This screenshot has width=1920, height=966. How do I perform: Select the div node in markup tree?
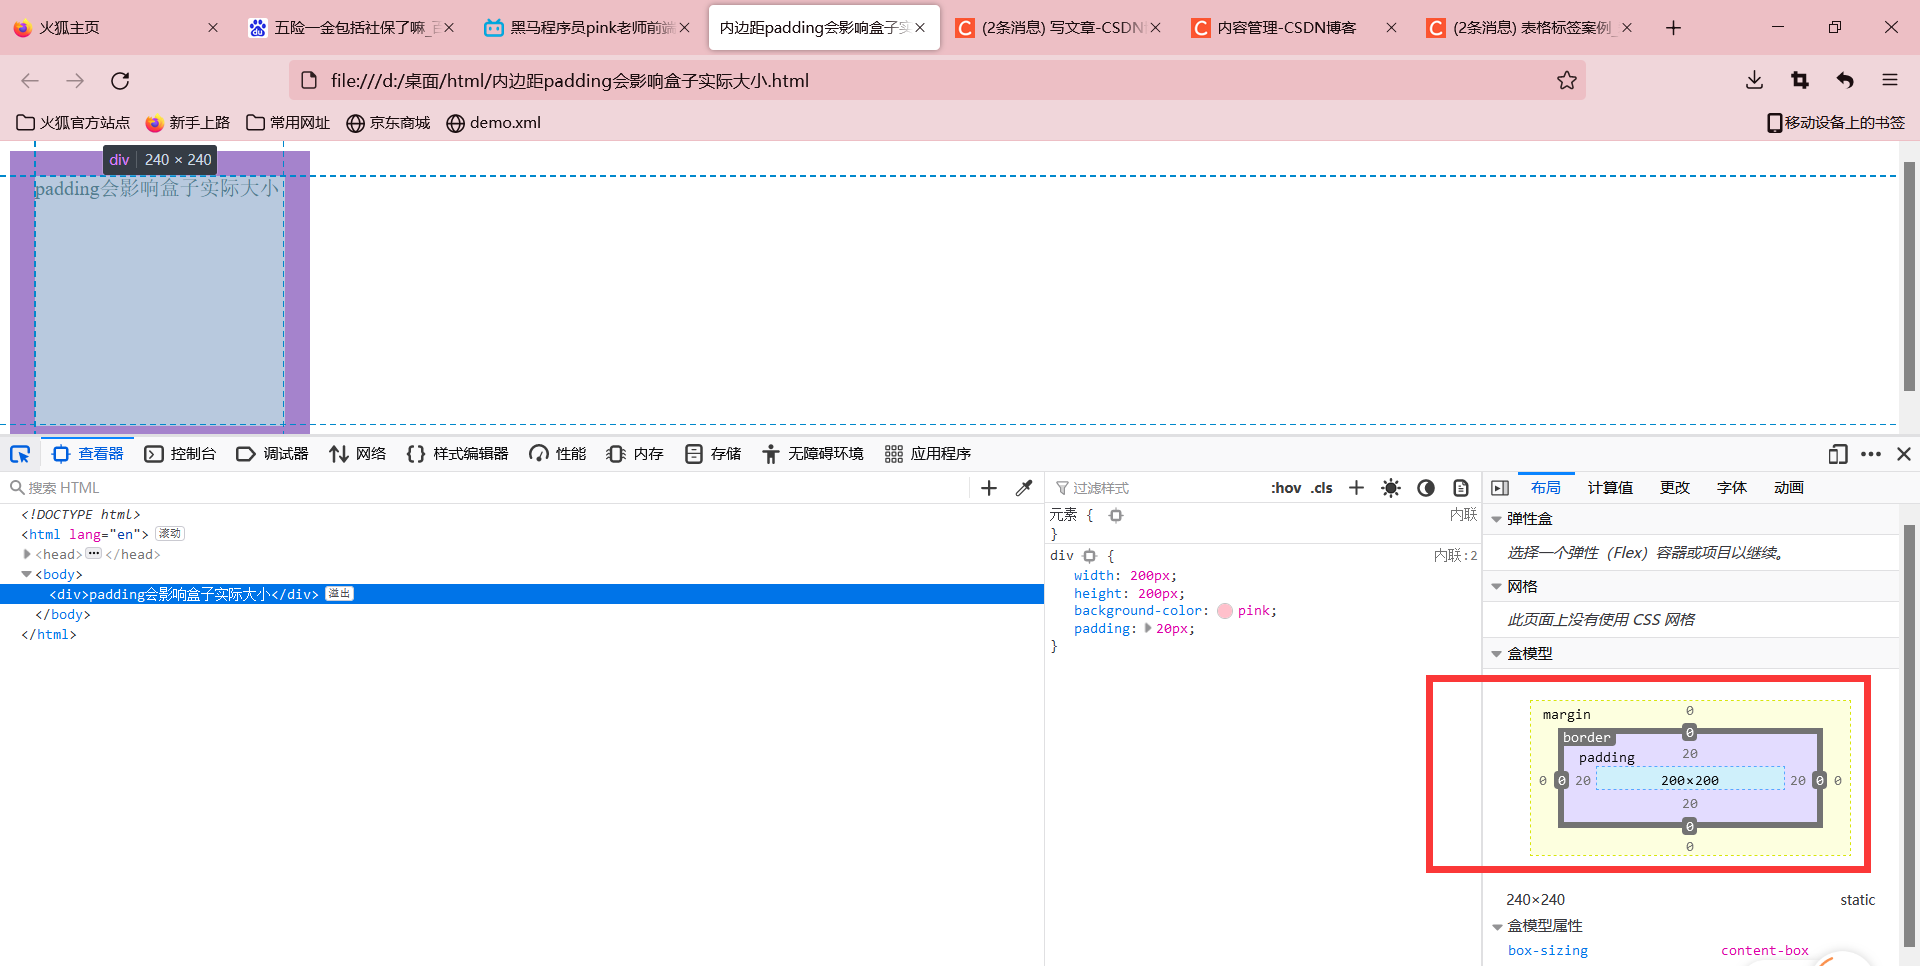tap(520, 594)
